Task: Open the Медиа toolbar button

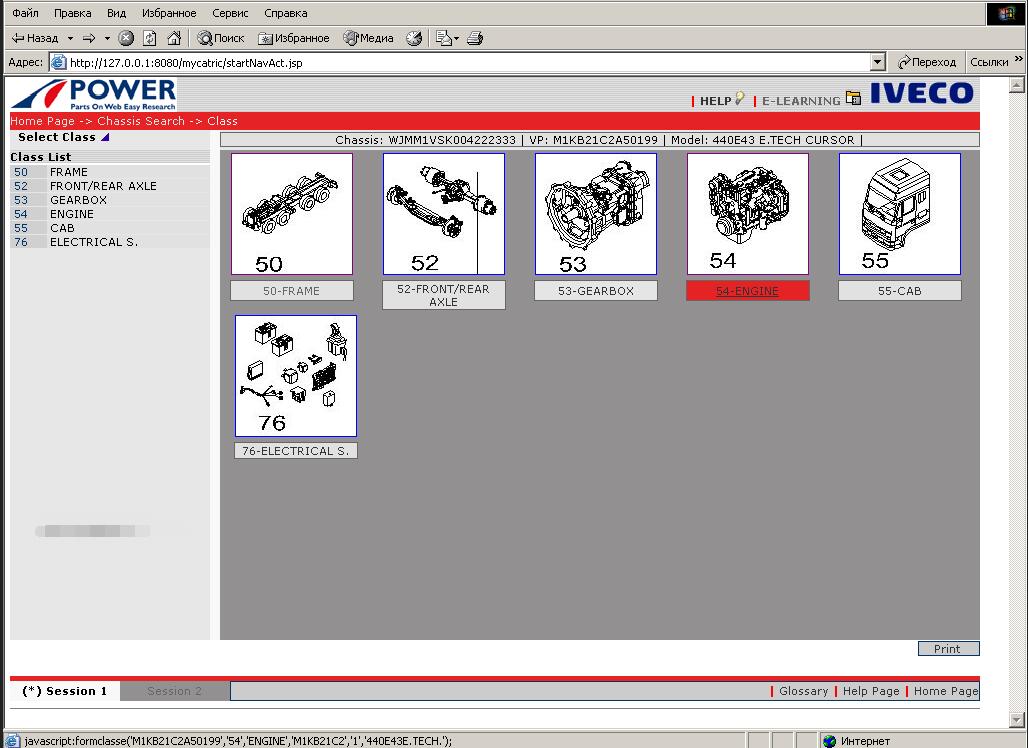Action: point(368,38)
